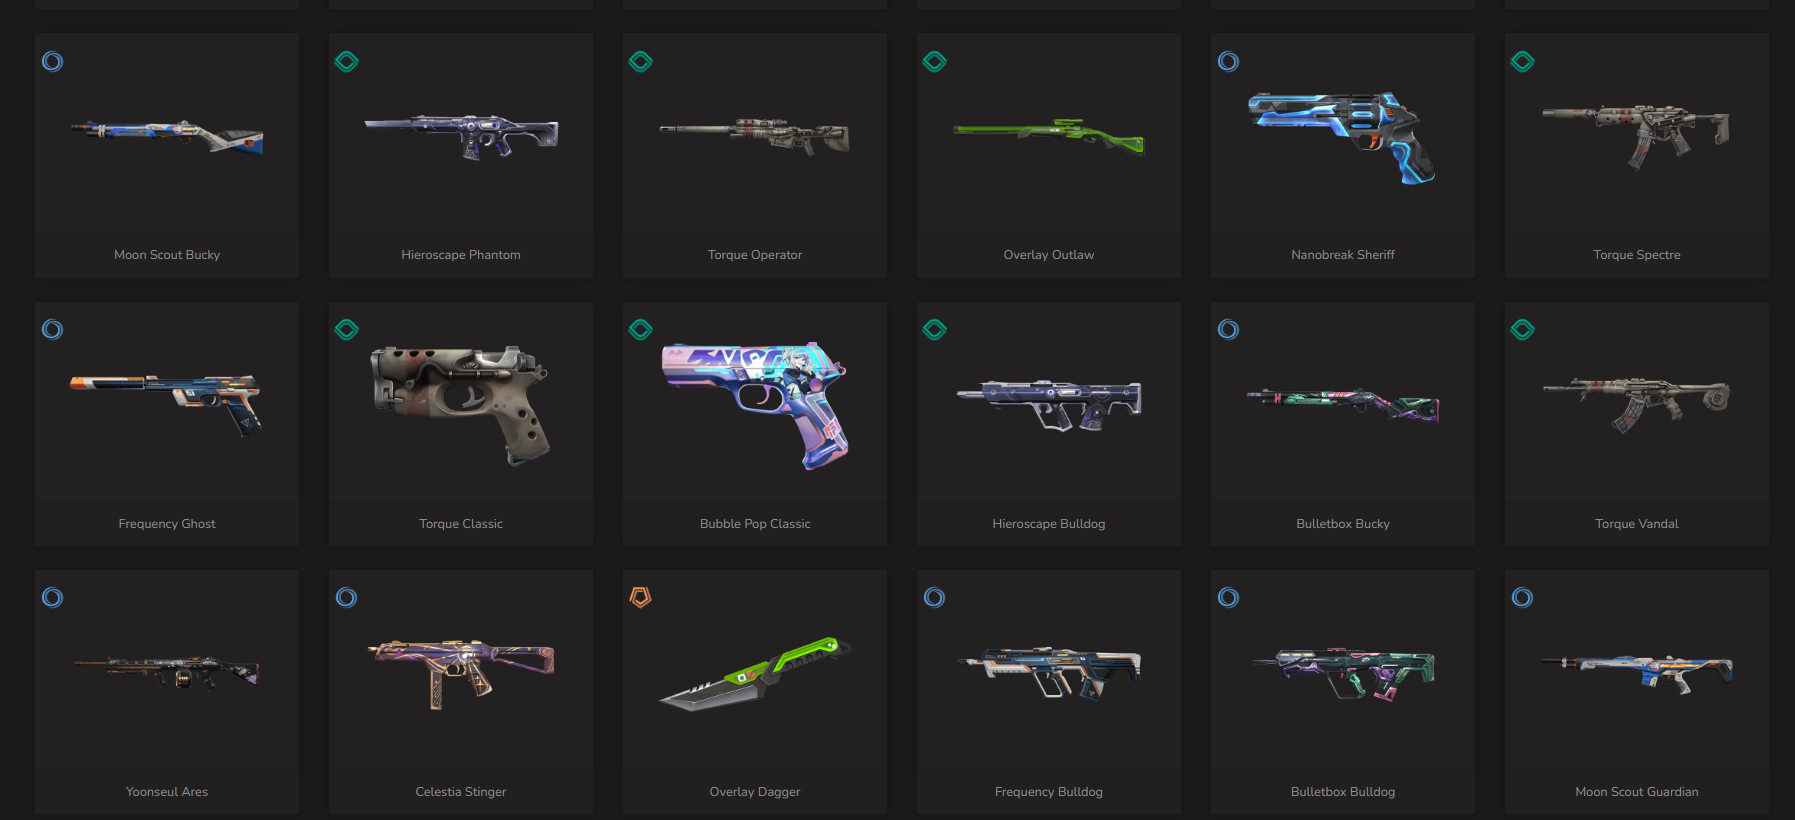1795x820 pixels.
Task: Click the orange tier icon on Overlay Dagger
Action: 640,598
